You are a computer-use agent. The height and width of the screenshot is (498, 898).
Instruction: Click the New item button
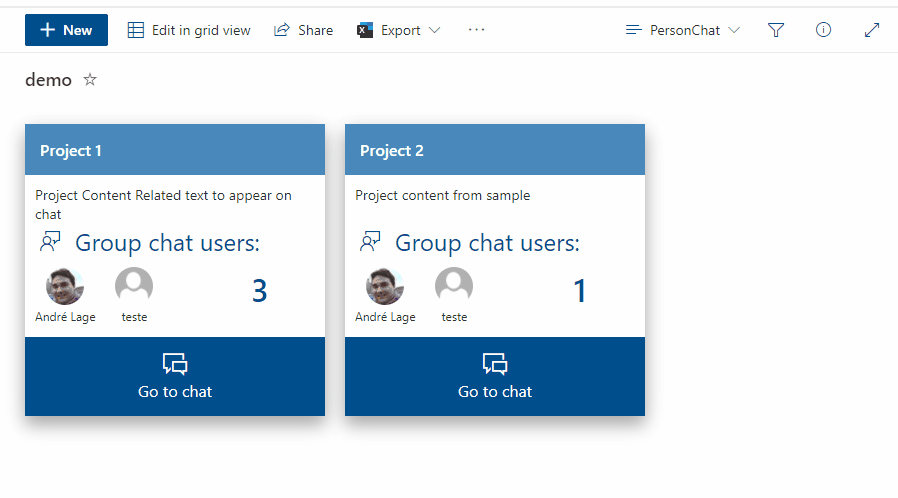point(66,30)
